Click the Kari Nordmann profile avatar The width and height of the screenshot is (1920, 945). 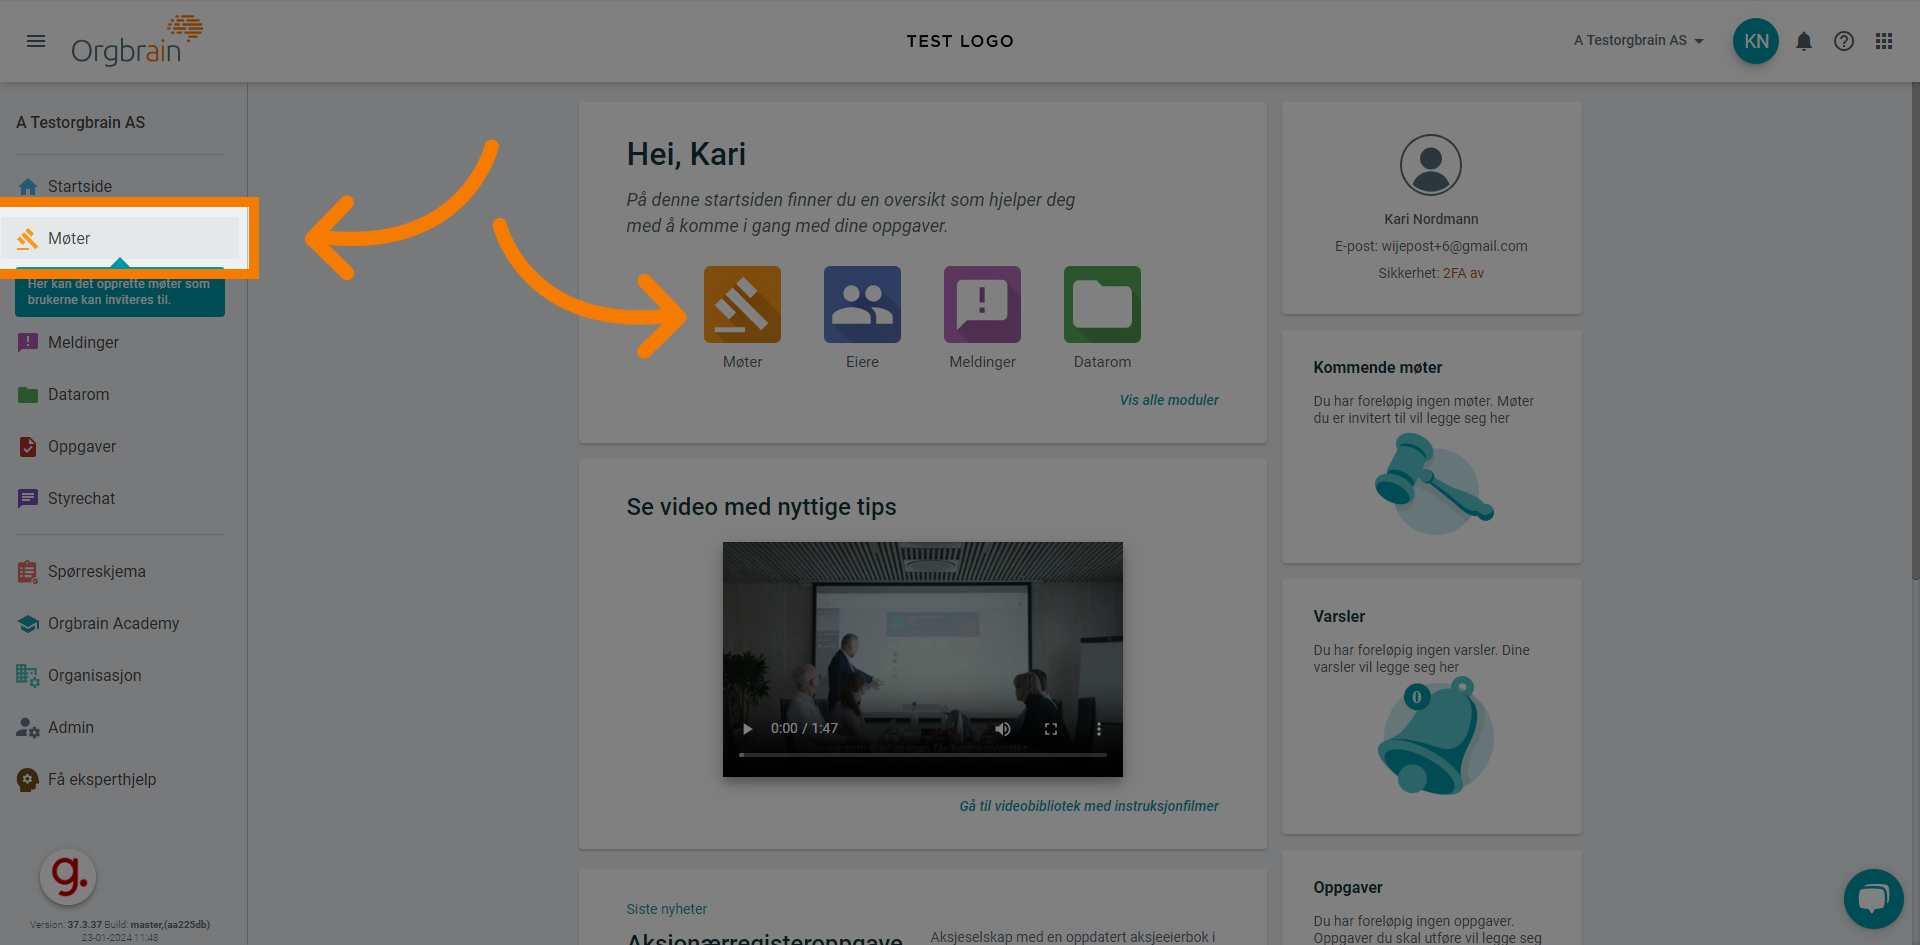1431,165
